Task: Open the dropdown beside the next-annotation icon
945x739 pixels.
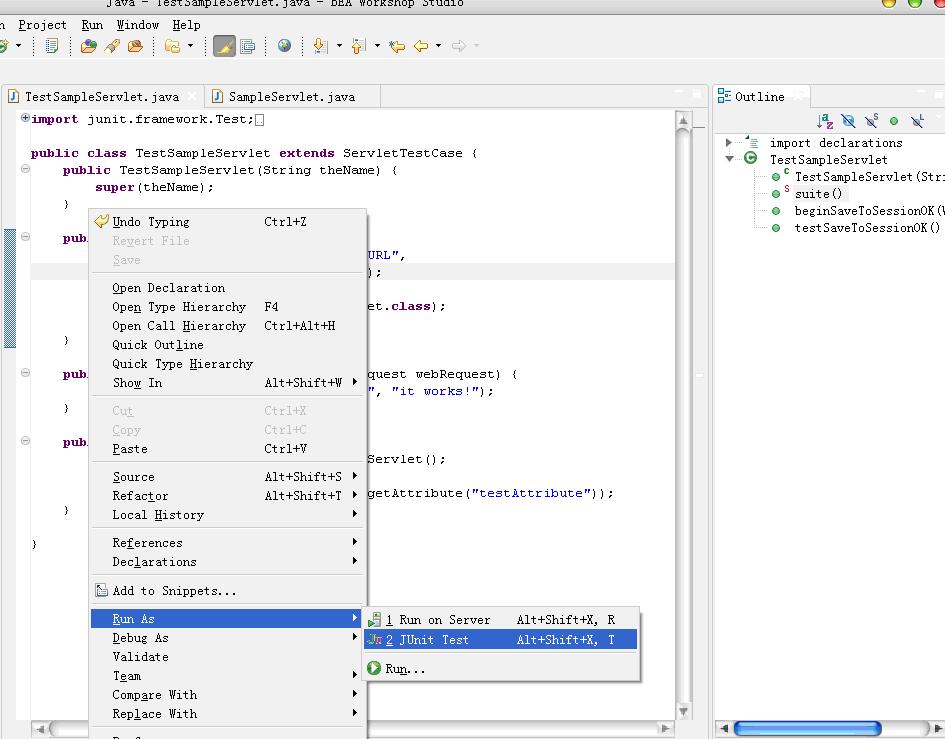Action: (x=338, y=46)
